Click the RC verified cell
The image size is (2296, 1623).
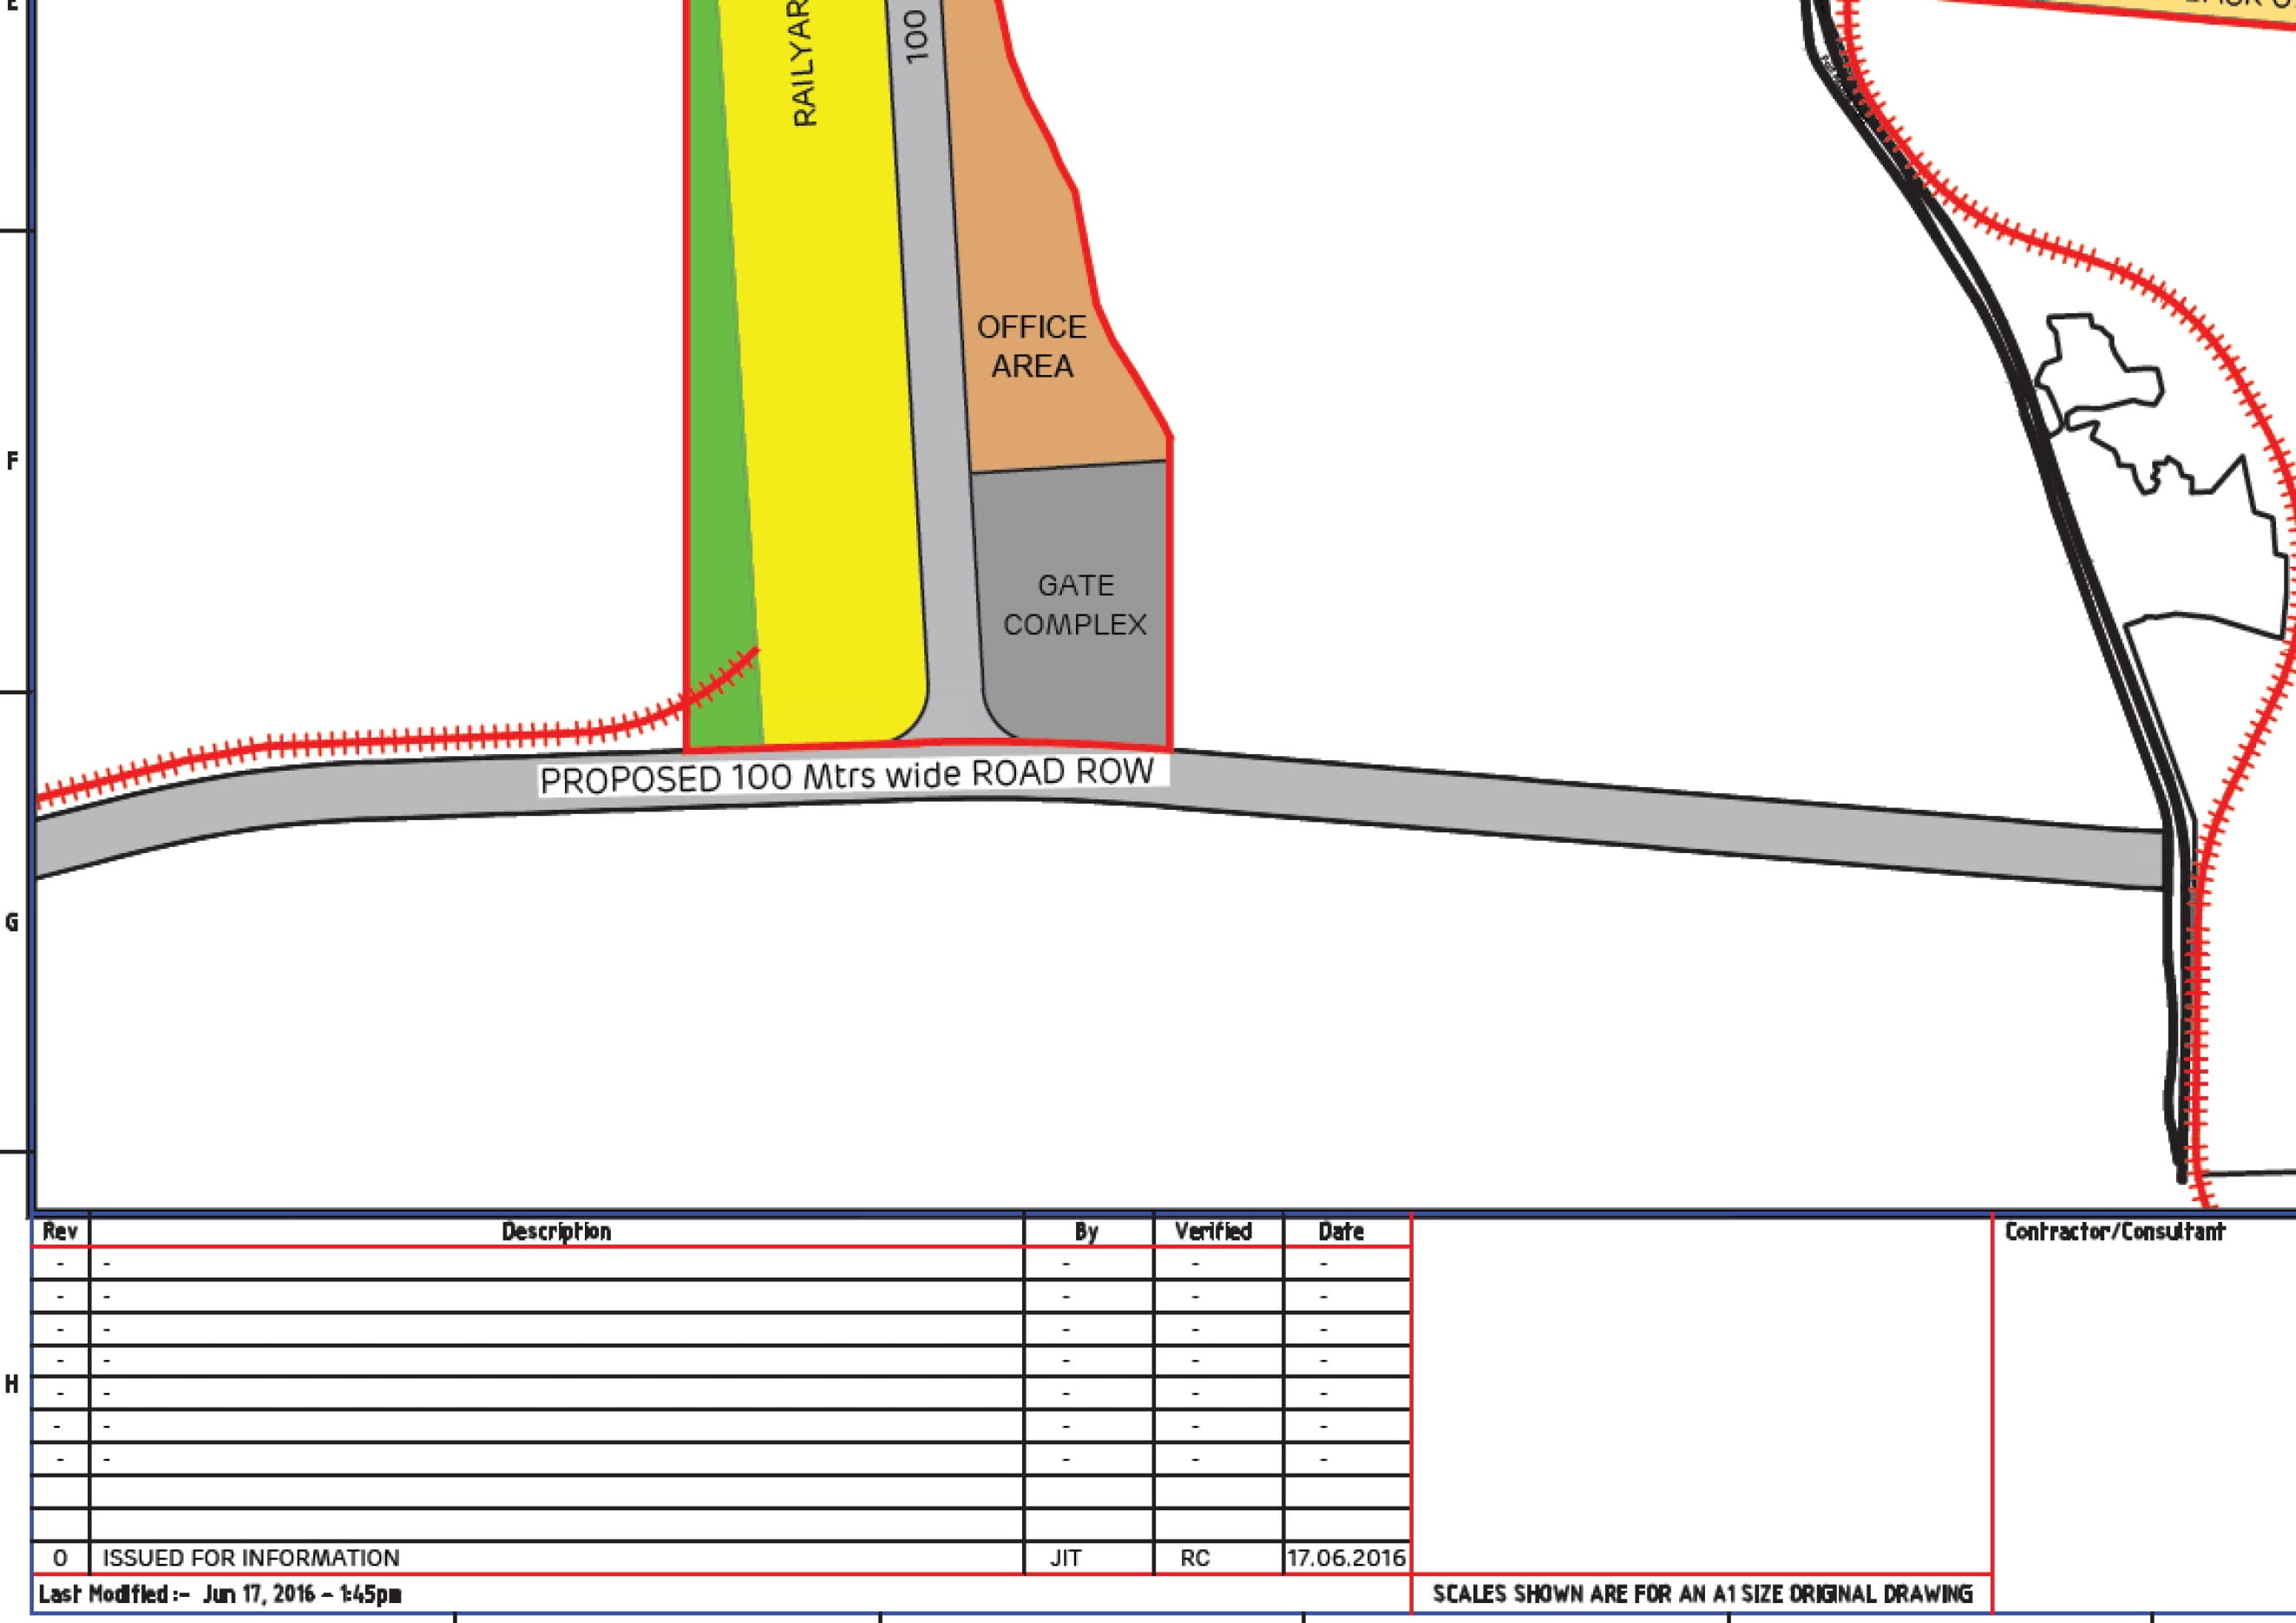coord(1195,1558)
